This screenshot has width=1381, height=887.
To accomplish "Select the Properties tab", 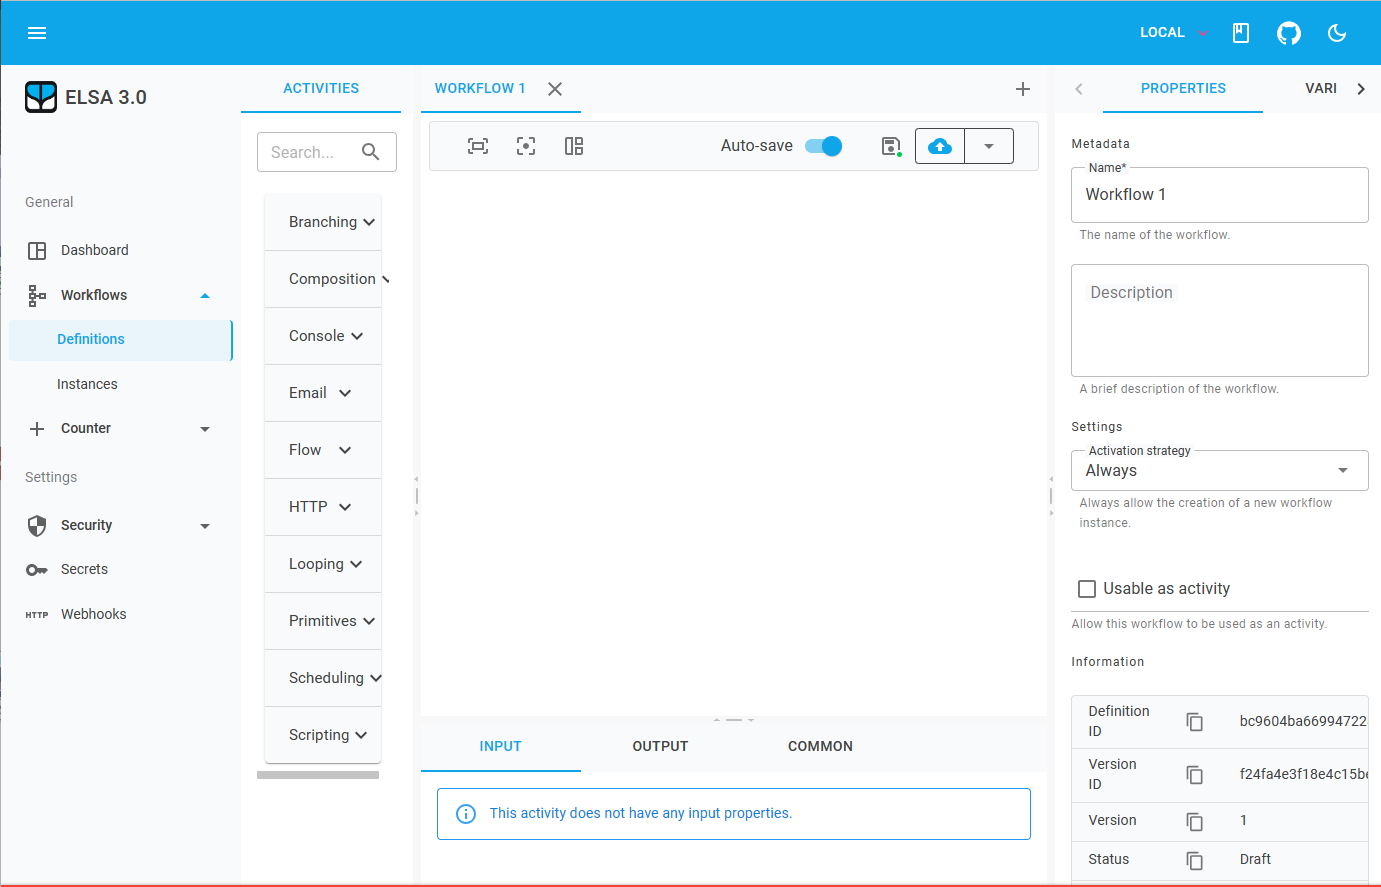I will [x=1183, y=89].
